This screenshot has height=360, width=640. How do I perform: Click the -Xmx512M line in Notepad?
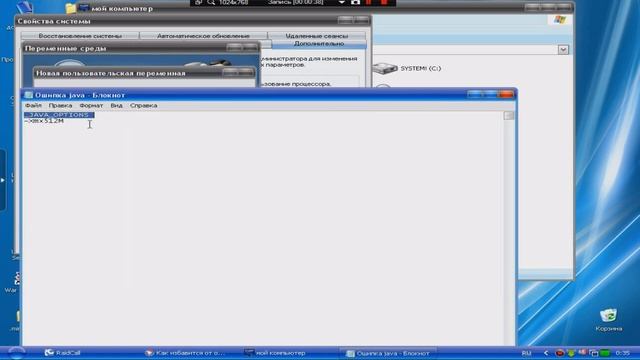pos(44,121)
